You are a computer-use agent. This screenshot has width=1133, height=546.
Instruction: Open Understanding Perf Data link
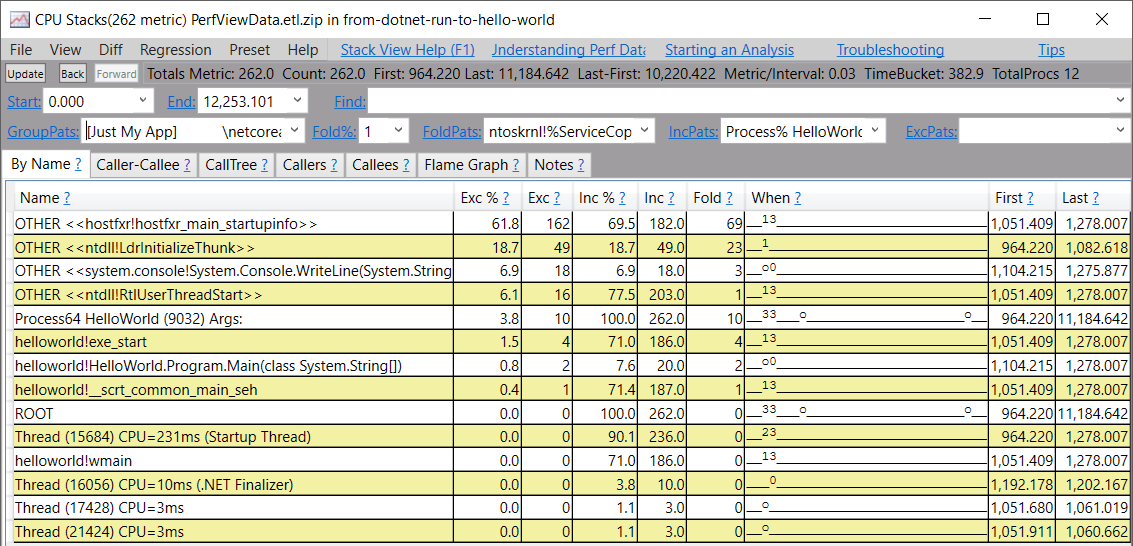pos(569,50)
